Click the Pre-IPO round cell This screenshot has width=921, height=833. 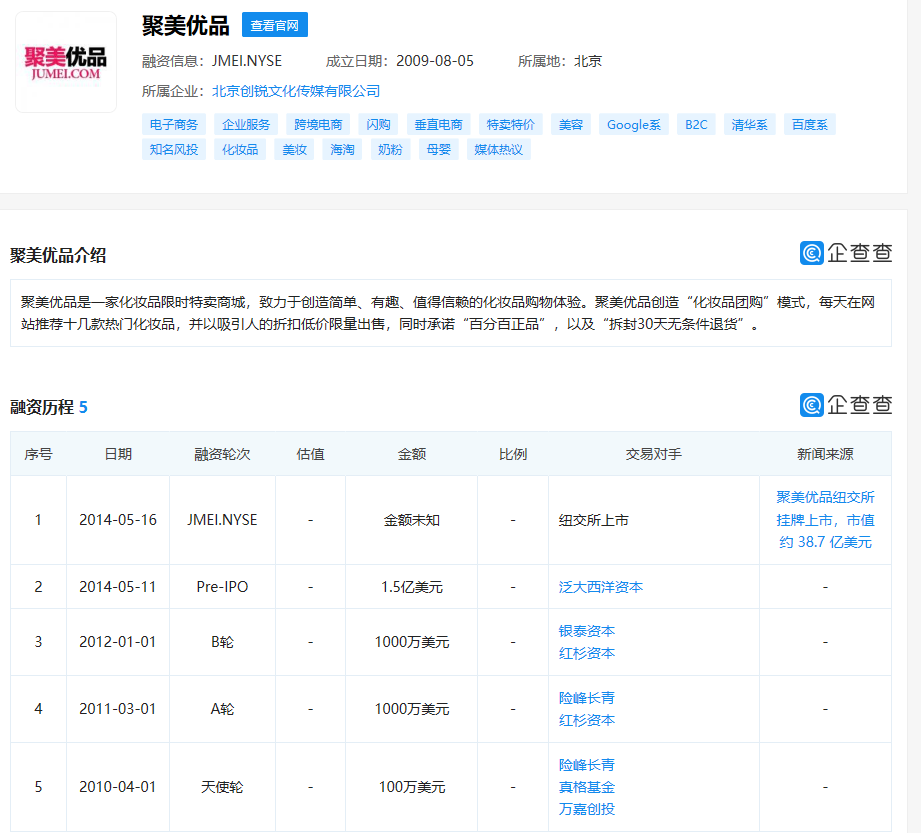pos(223,587)
